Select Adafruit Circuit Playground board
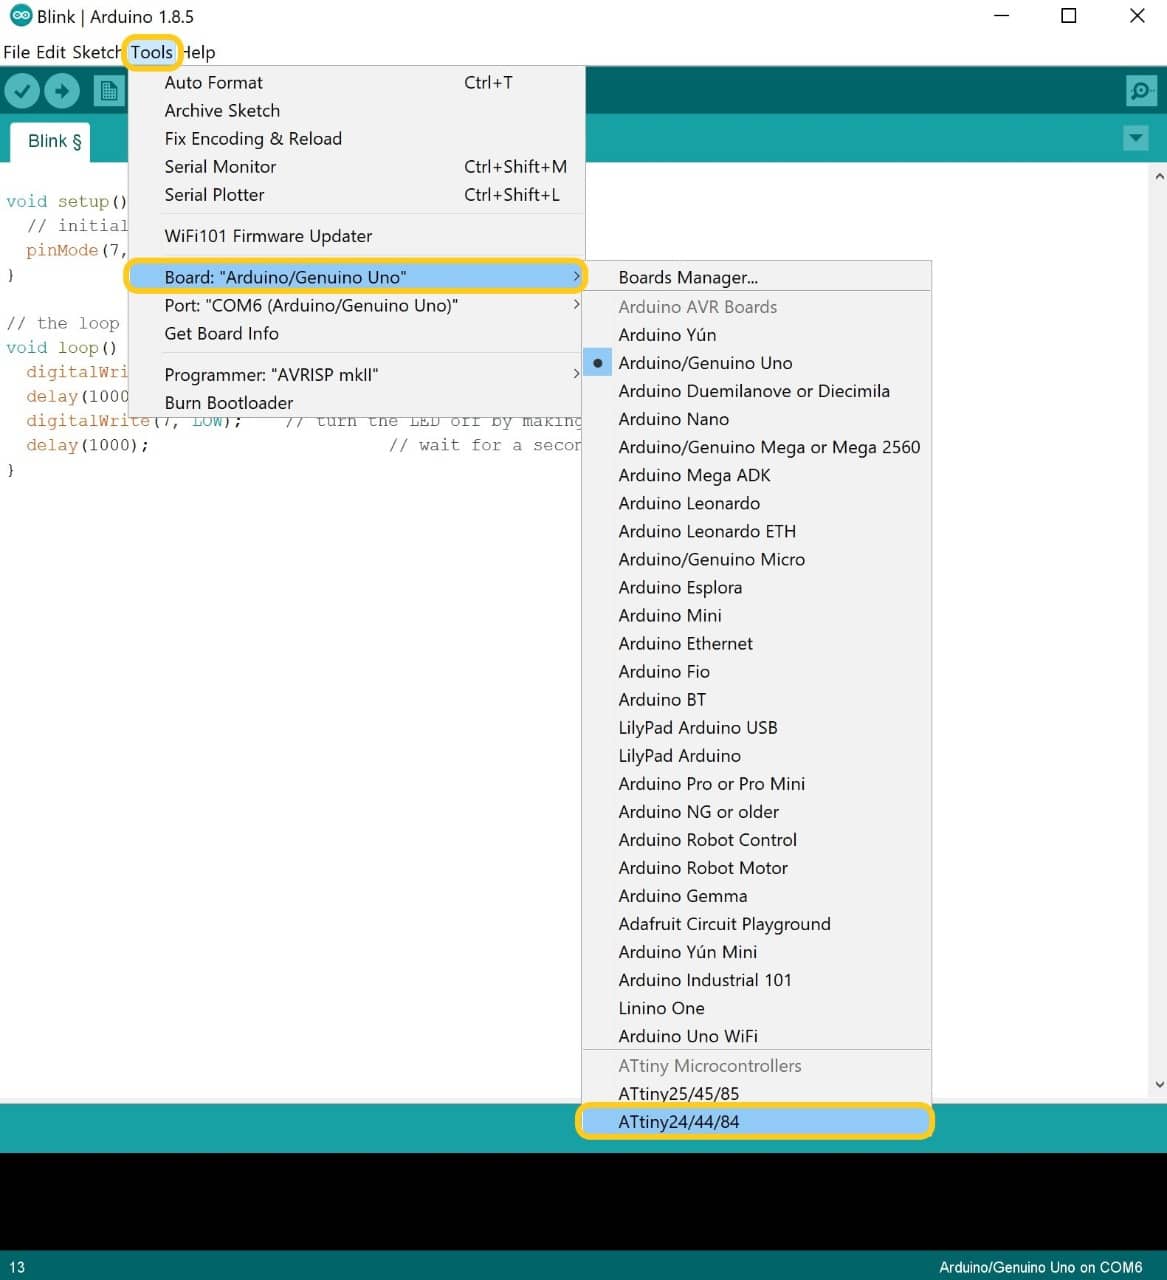Screen dimensions: 1167x1280 756,923
